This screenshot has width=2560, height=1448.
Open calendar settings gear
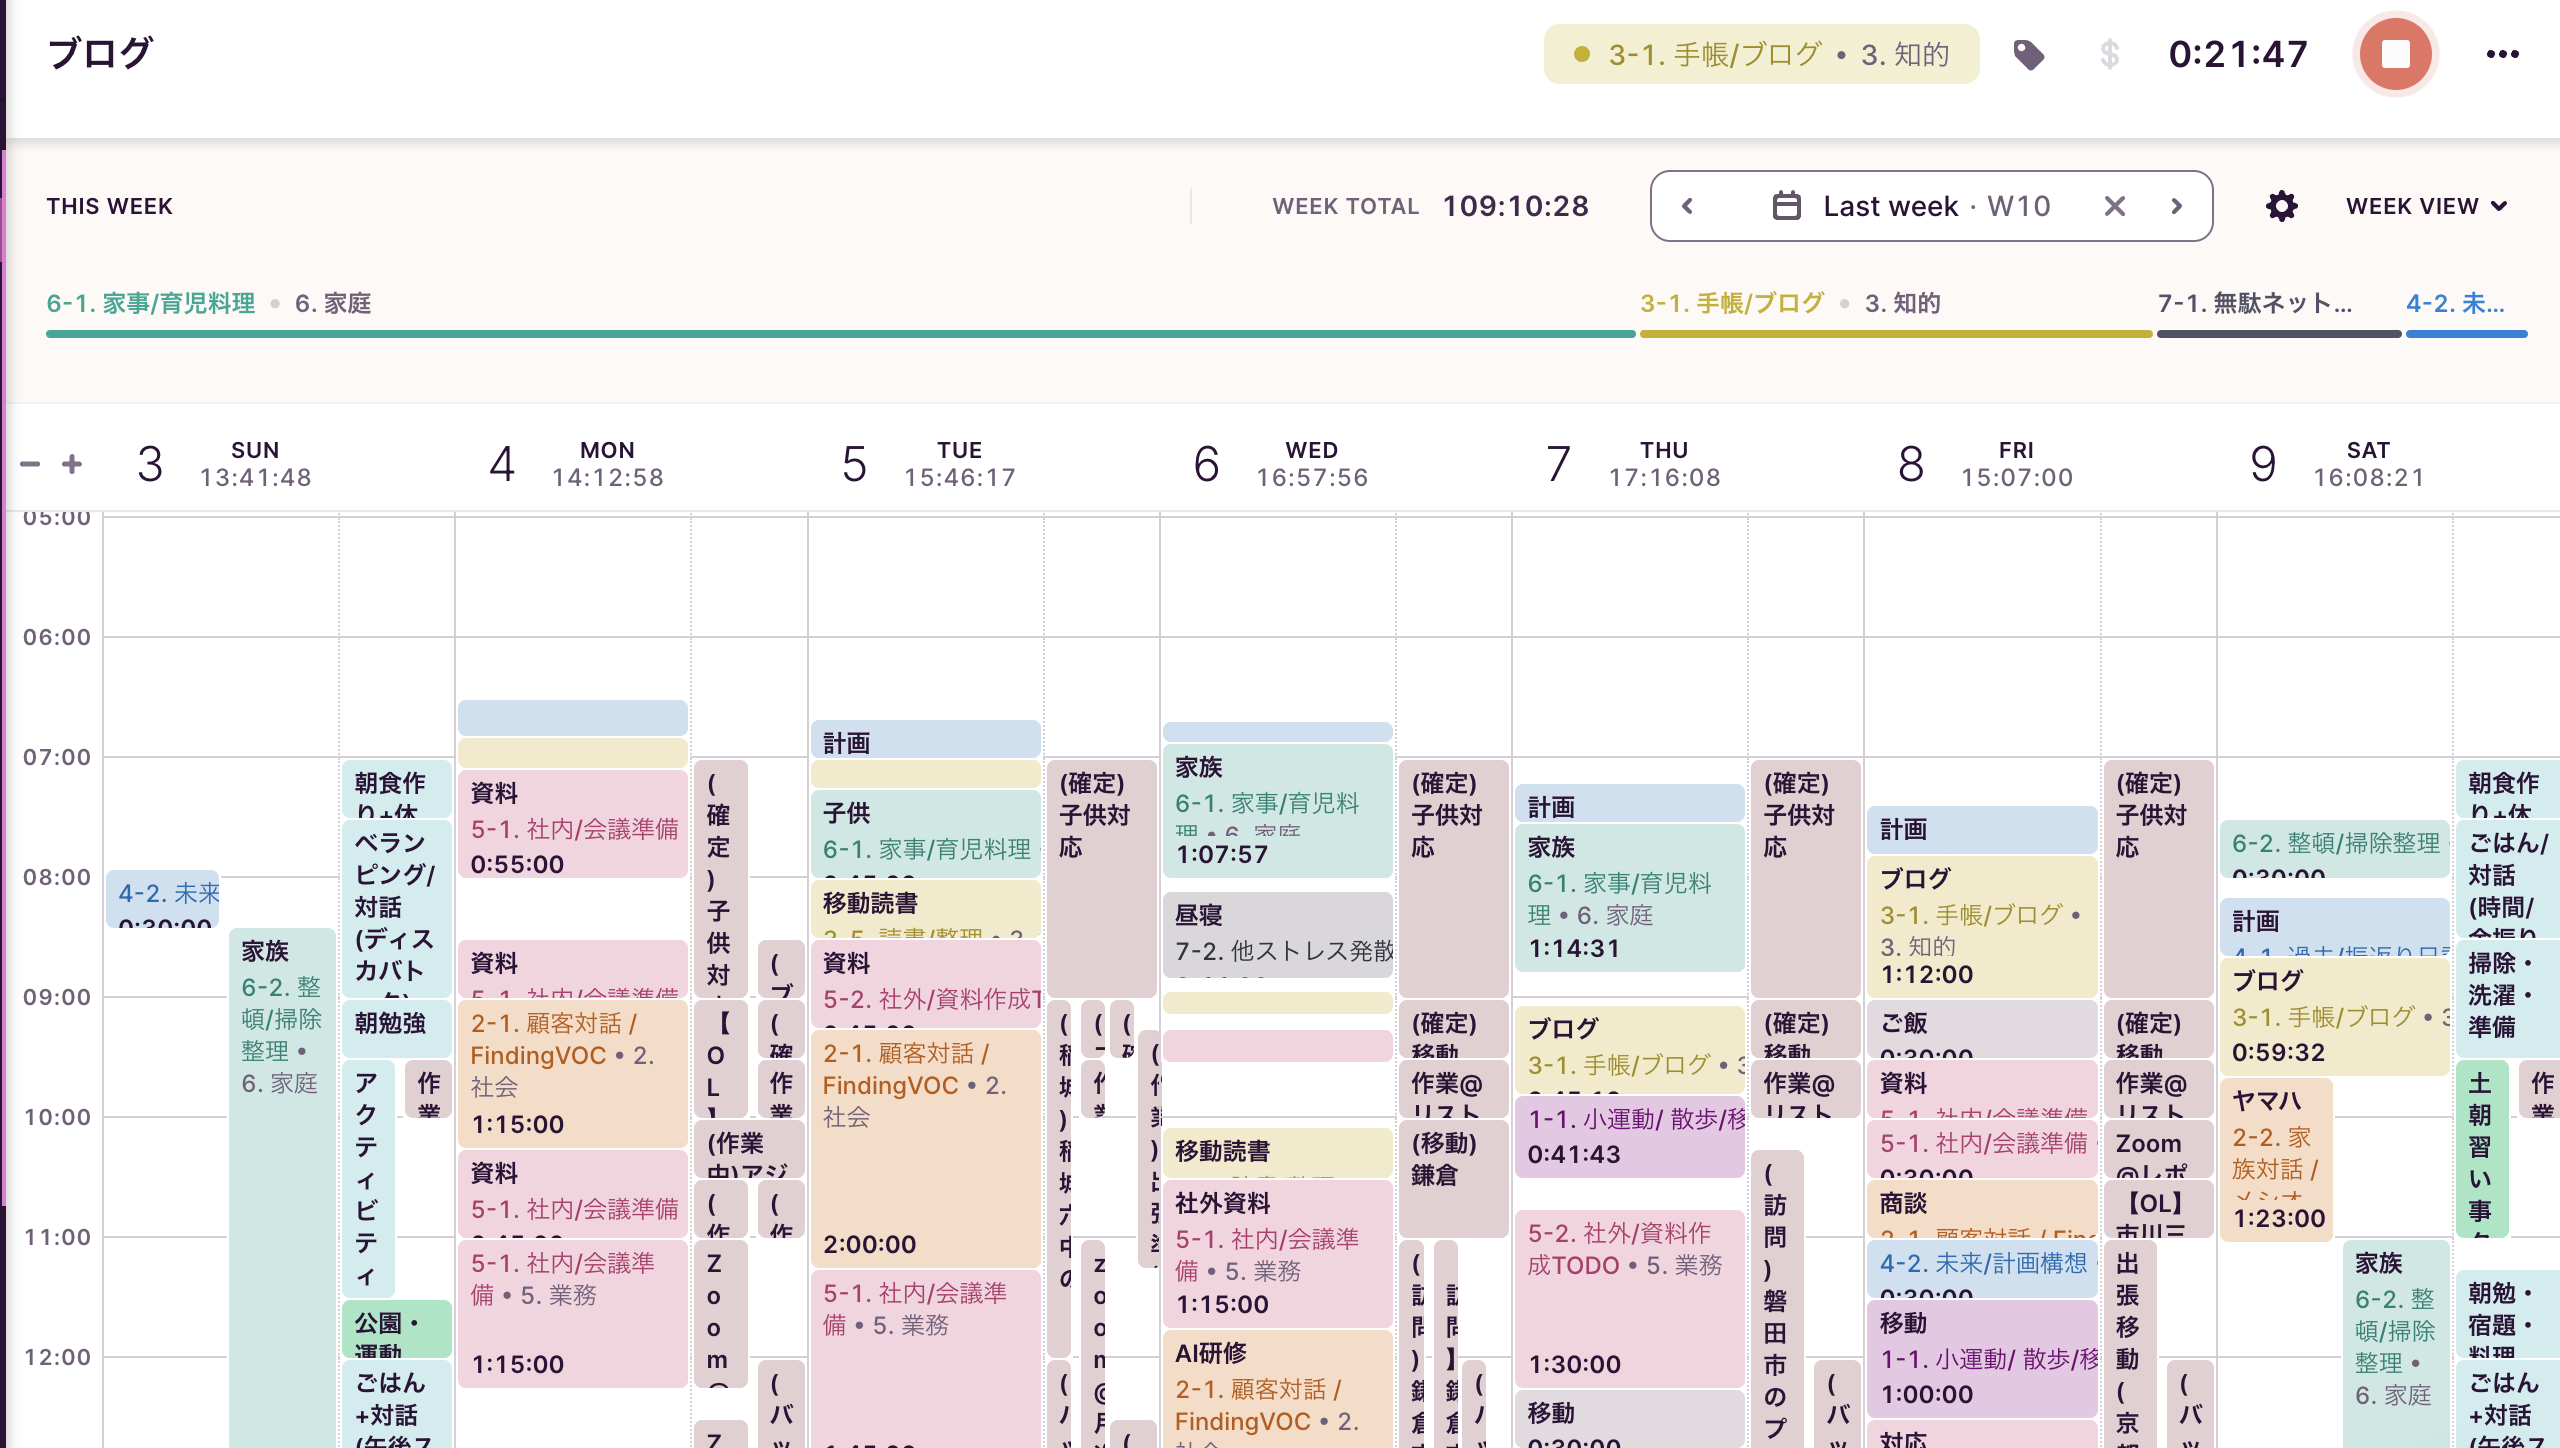[2281, 206]
